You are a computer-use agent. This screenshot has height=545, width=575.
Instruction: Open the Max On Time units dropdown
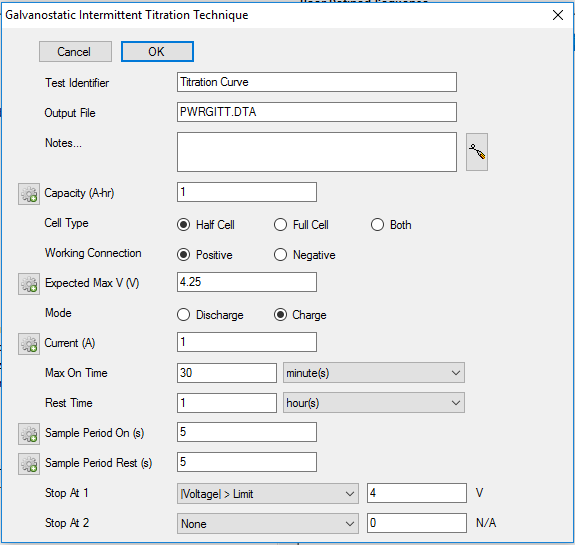click(374, 373)
